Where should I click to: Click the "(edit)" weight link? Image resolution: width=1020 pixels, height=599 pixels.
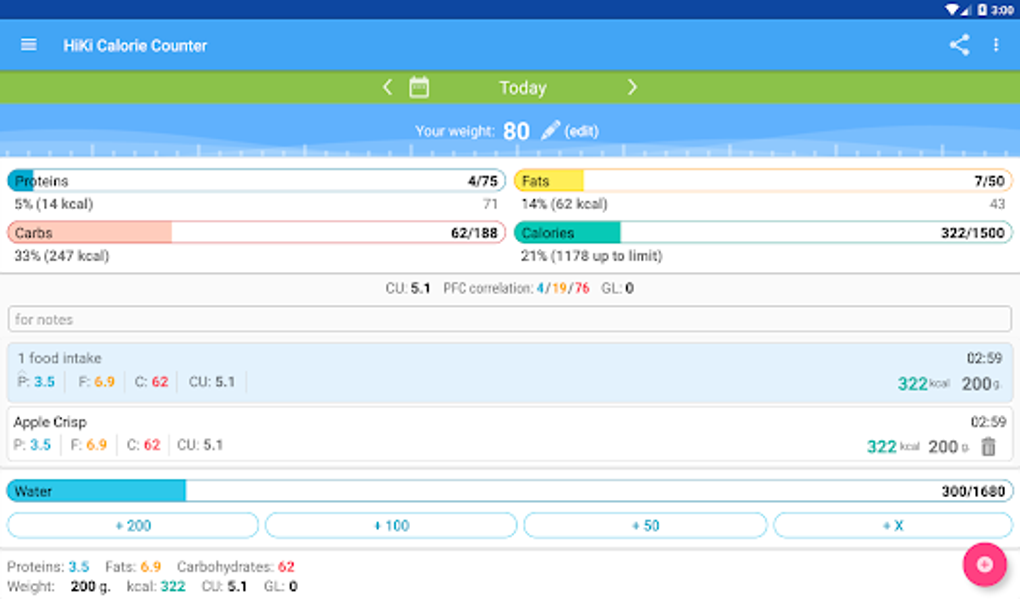[582, 131]
